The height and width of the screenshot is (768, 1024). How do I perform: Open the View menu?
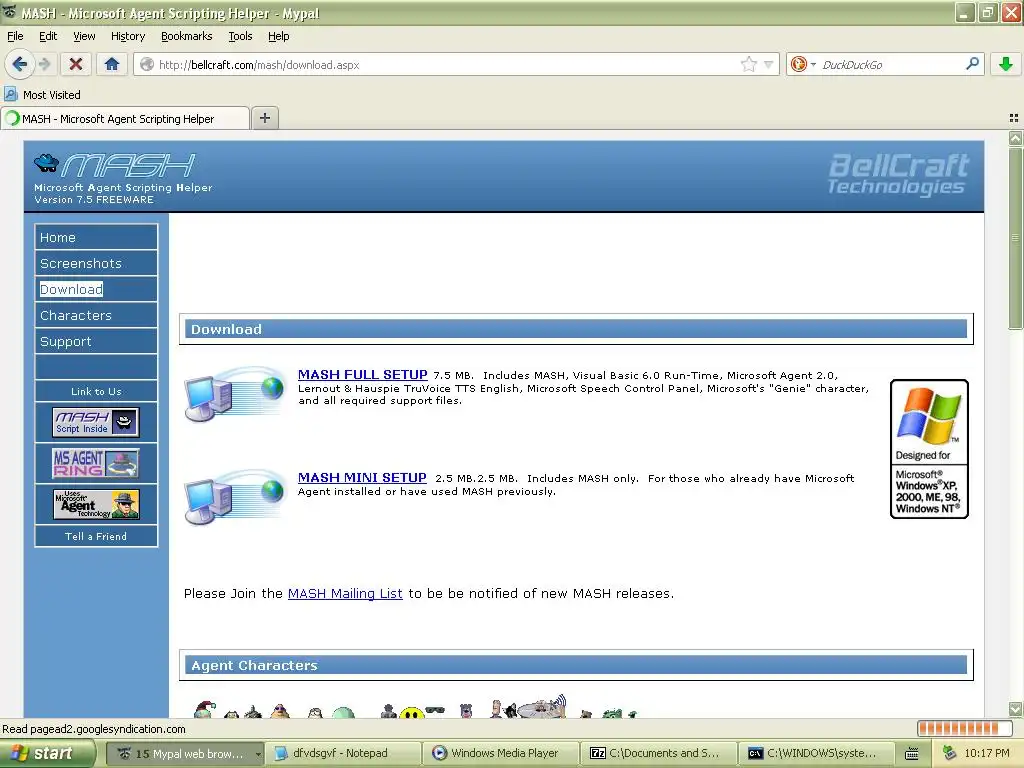click(84, 36)
